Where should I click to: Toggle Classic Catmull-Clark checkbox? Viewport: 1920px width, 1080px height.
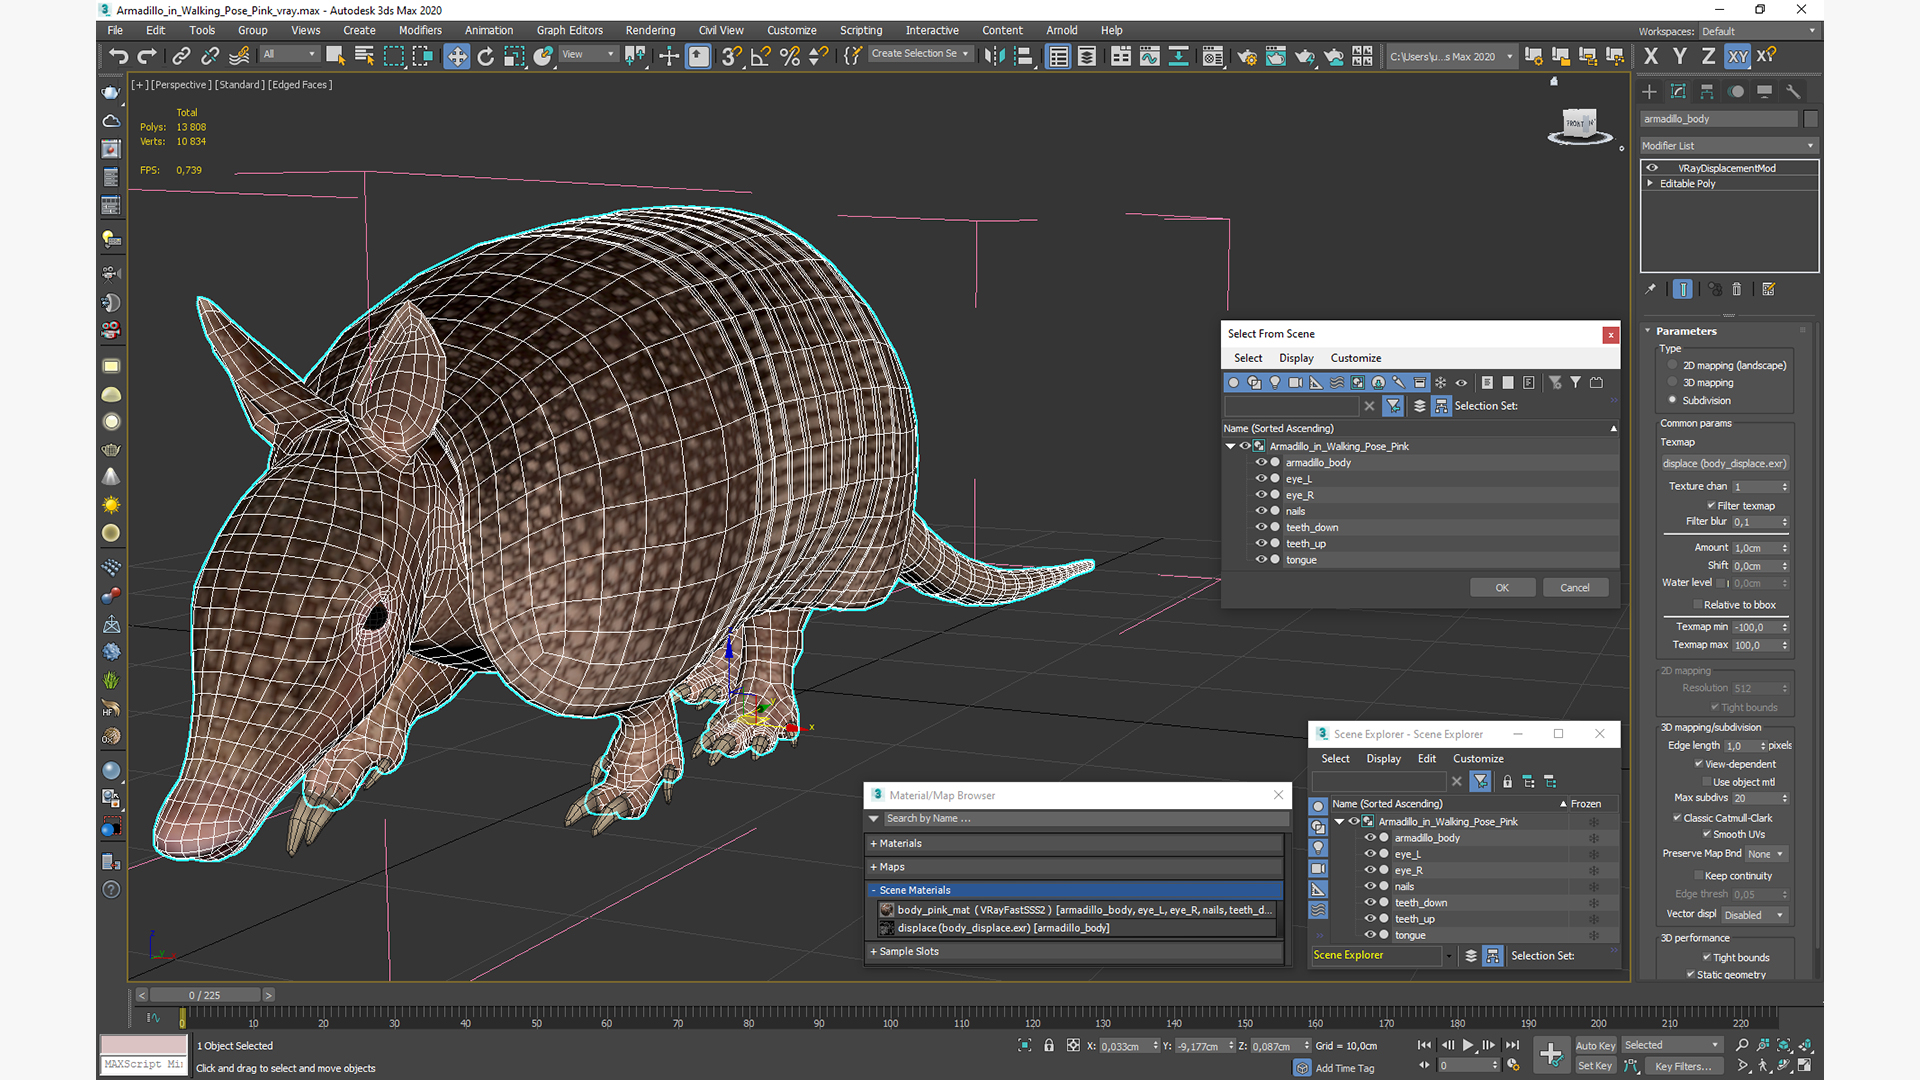1677,817
